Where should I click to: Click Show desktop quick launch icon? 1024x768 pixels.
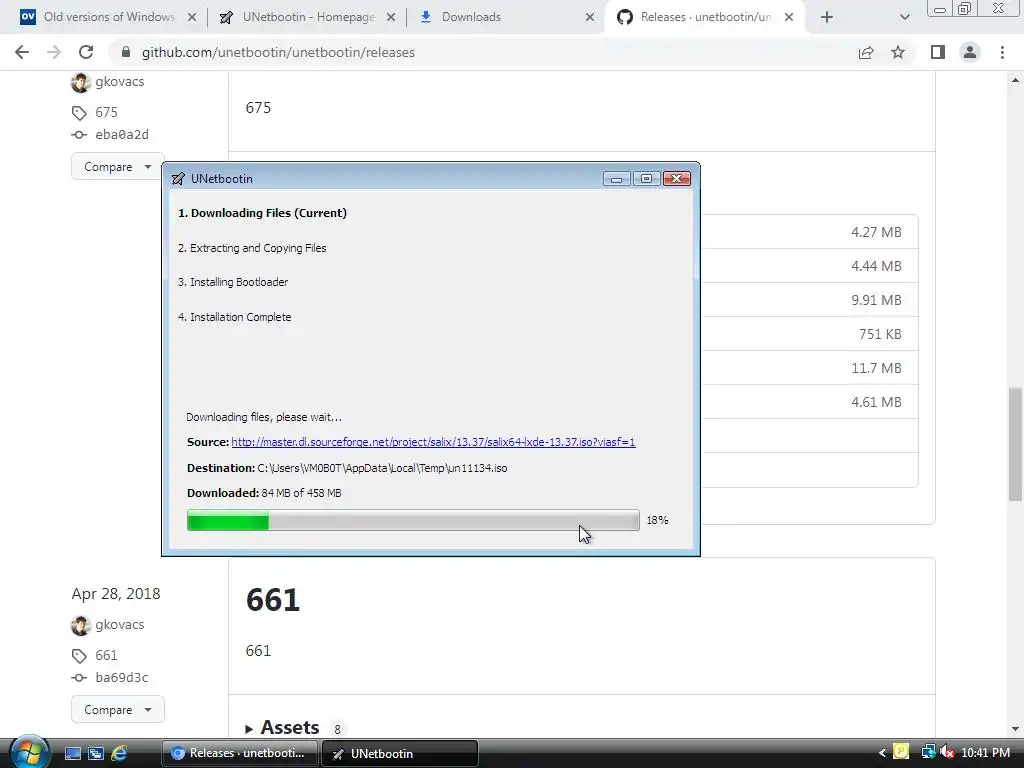pos(72,753)
